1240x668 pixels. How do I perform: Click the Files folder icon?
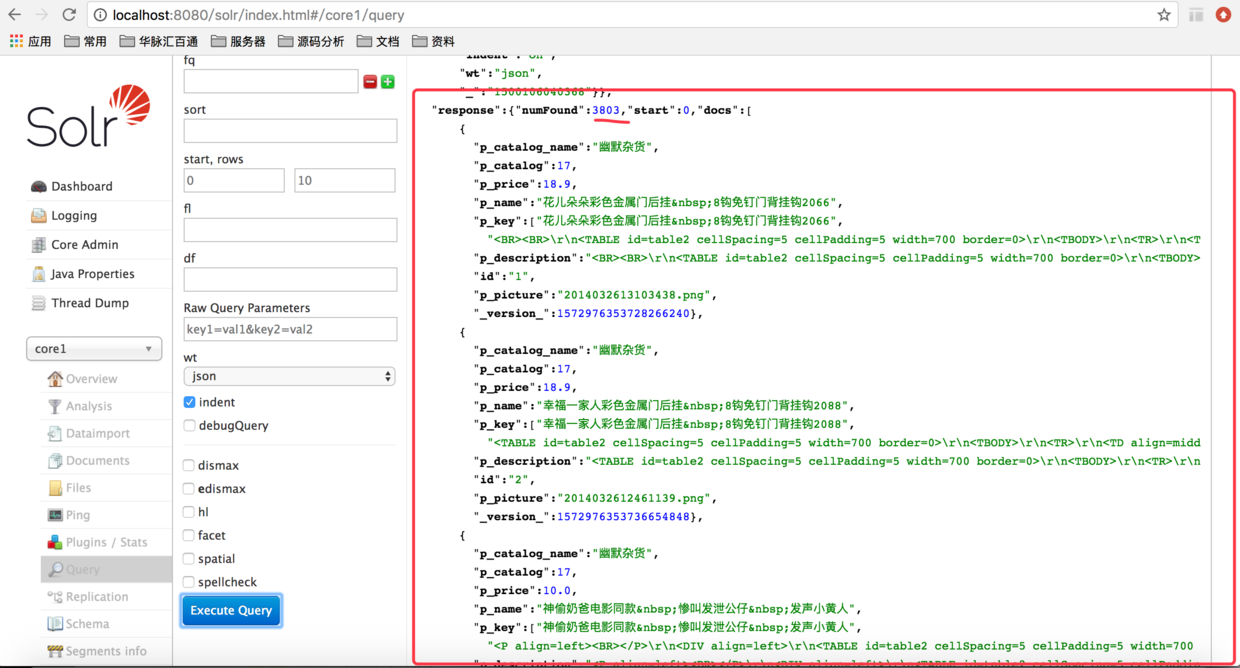coord(55,487)
